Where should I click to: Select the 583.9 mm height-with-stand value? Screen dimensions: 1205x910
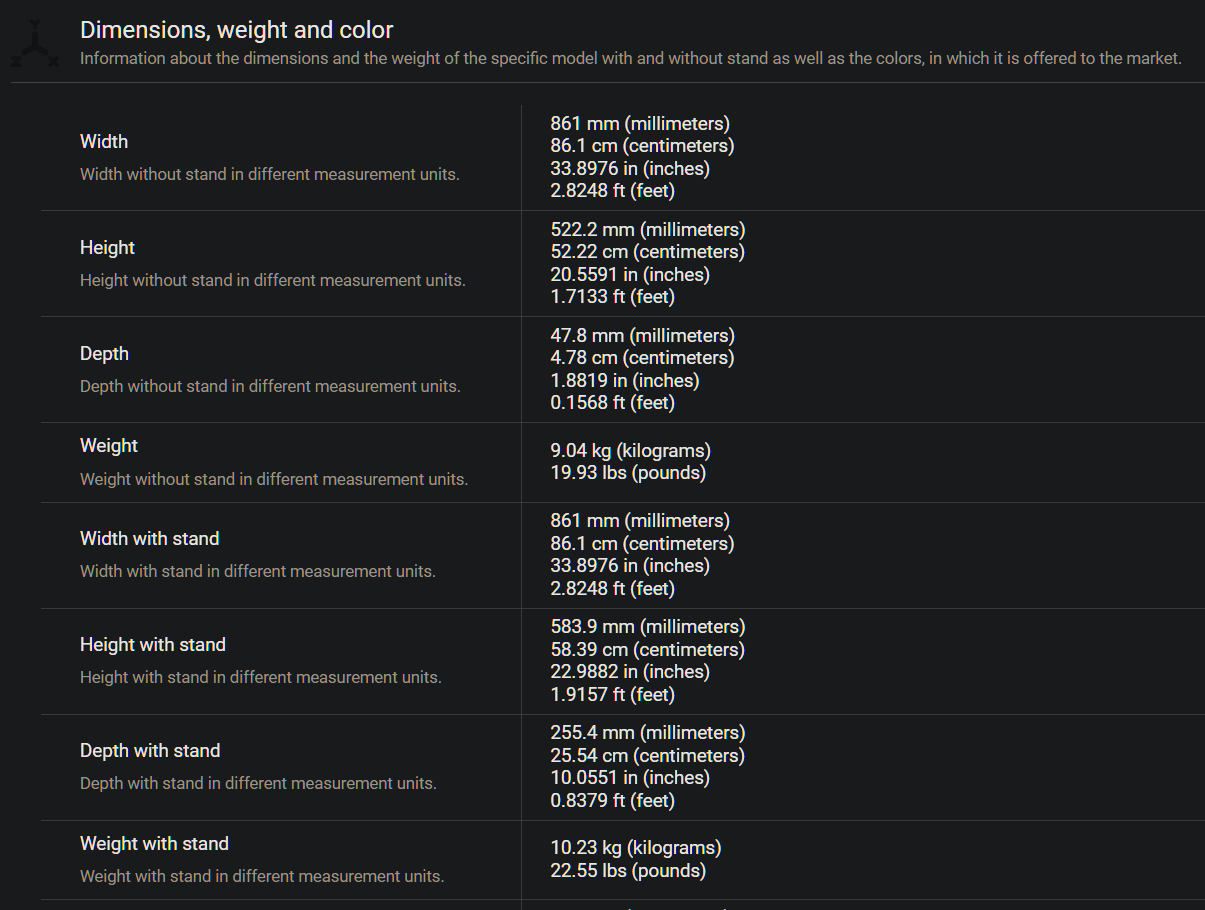(x=648, y=627)
